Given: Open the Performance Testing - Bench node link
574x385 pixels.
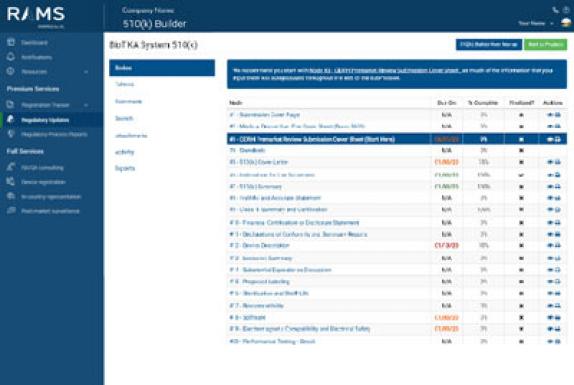Looking at the screenshot, I should [272, 341].
